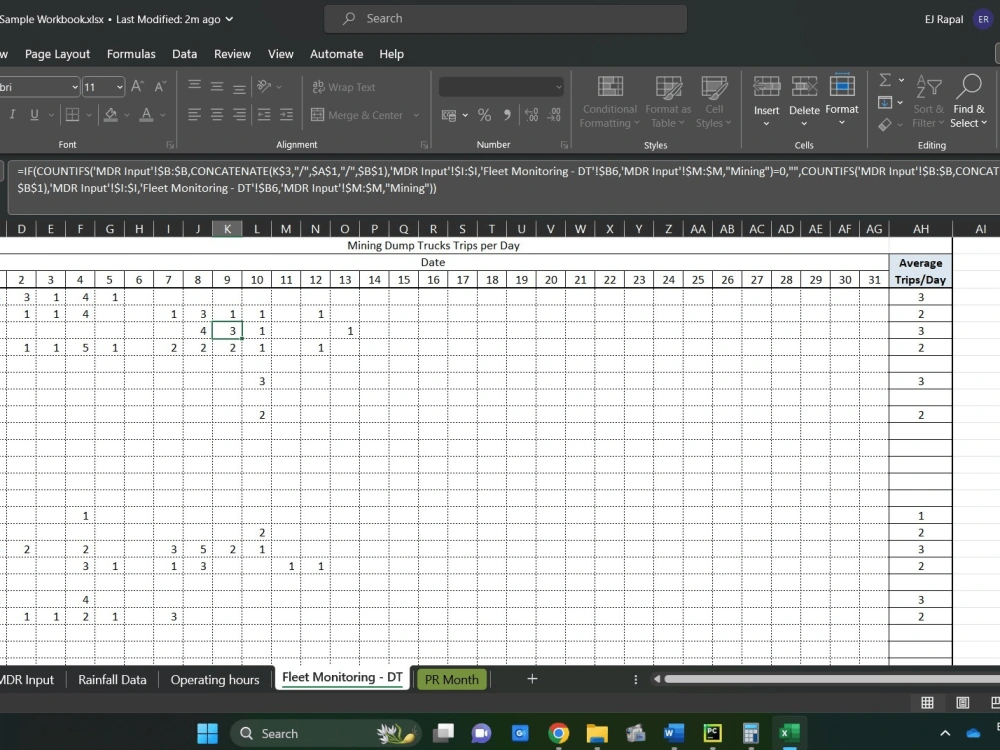Viewport: 1000px width, 750px height.
Task: Open Conditional Formatting options
Action: coord(609,100)
